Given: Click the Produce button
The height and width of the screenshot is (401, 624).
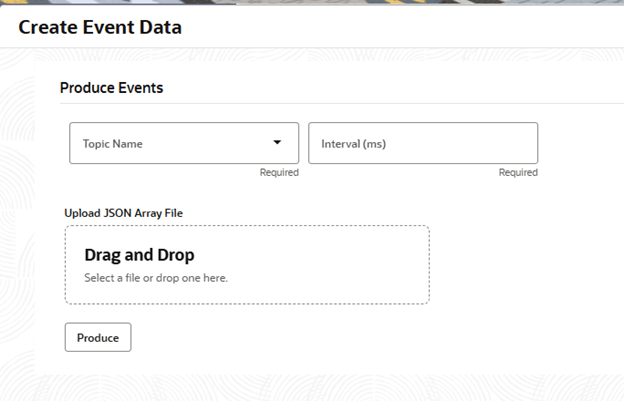Looking at the screenshot, I should (x=98, y=337).
